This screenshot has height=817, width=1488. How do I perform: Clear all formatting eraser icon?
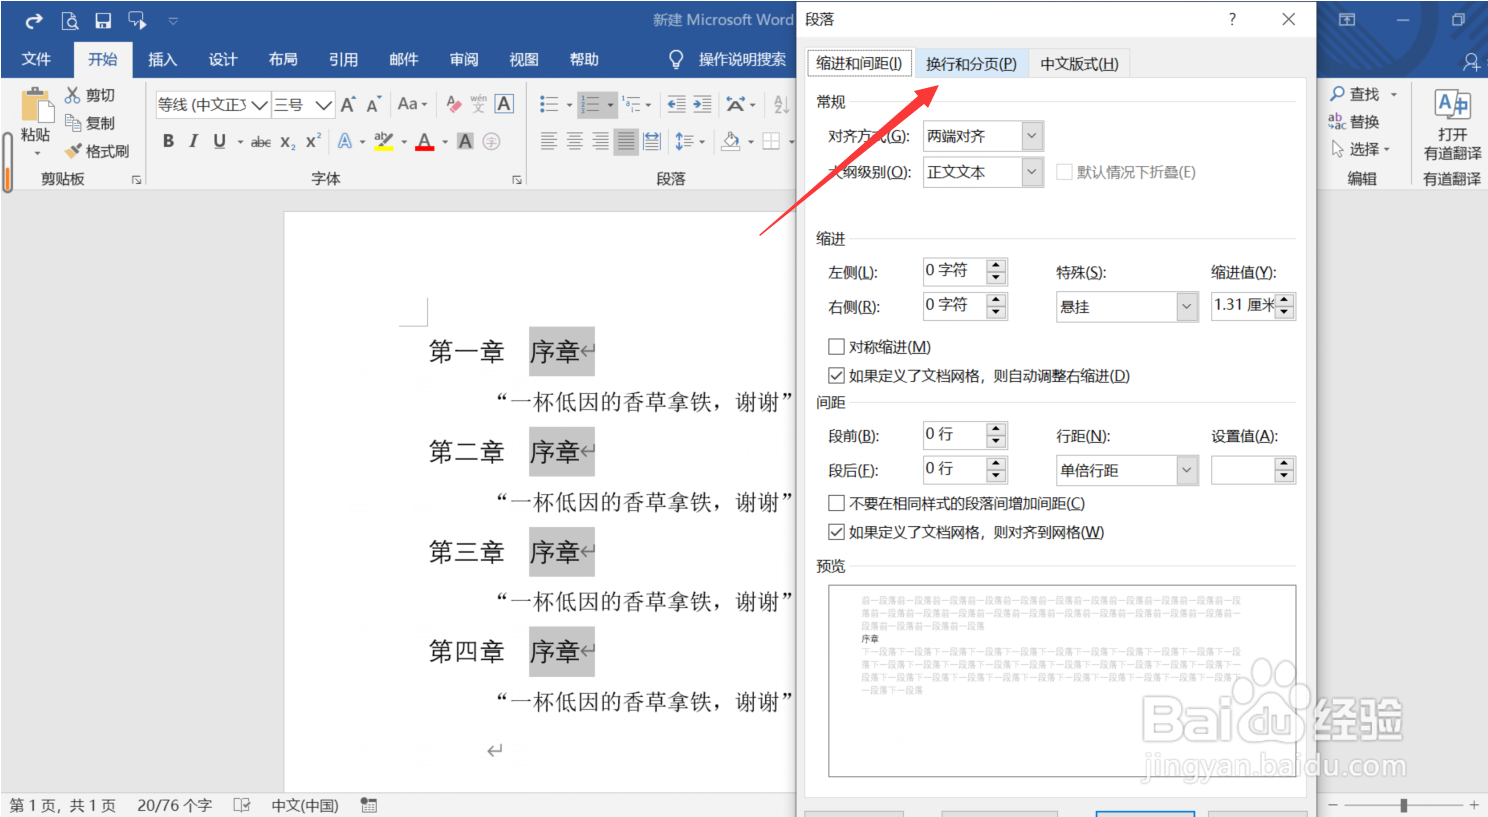coord(454,104)
